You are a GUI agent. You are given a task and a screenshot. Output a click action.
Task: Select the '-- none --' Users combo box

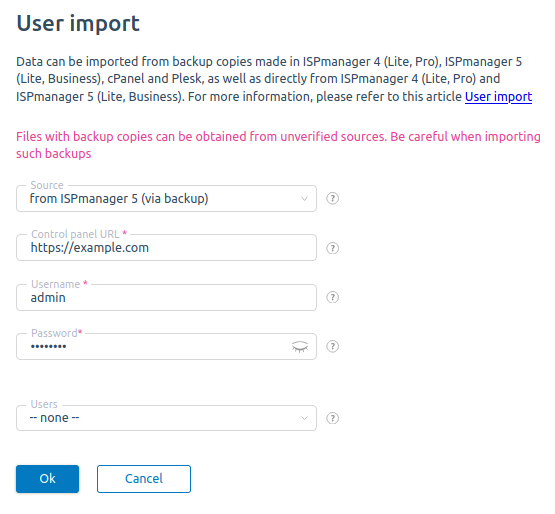pos(166,418)
